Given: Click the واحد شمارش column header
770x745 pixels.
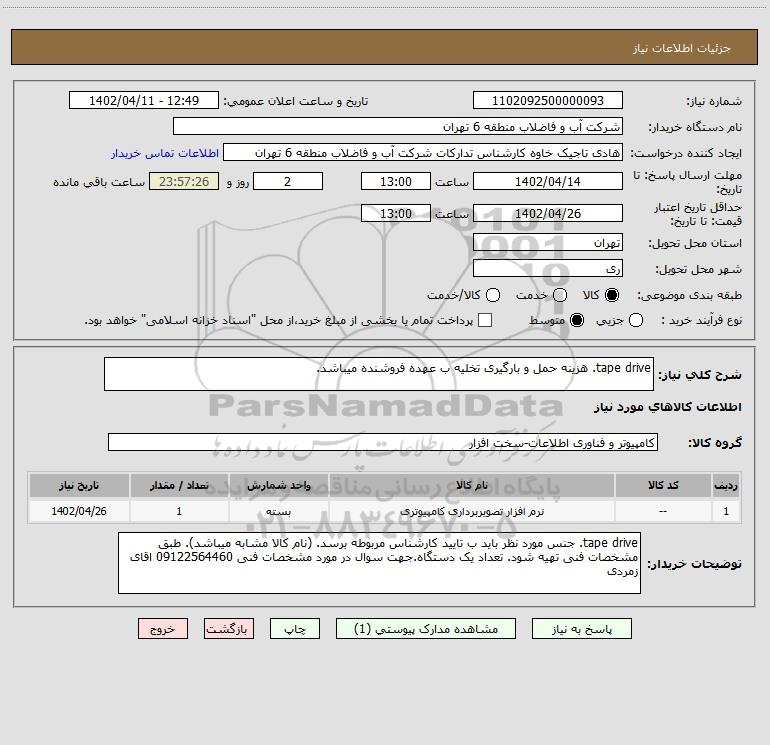Looking at the screenshot, I should 278,486.
